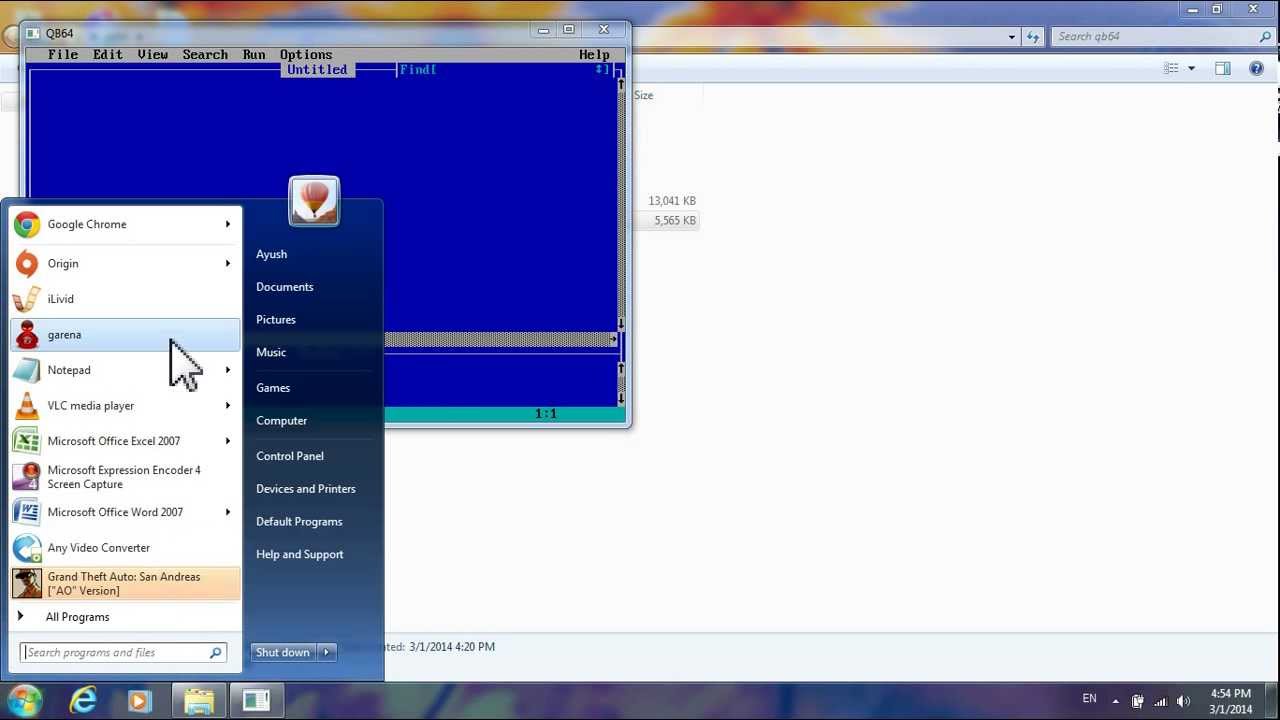Click the network signal tray icon
The image size is (1280, 720).
click(x=1161, y=701)
